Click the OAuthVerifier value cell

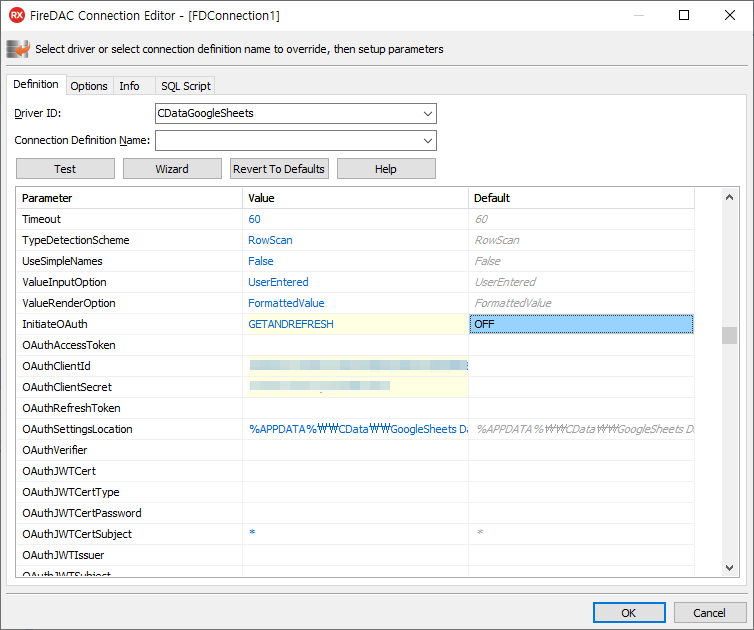356,450
